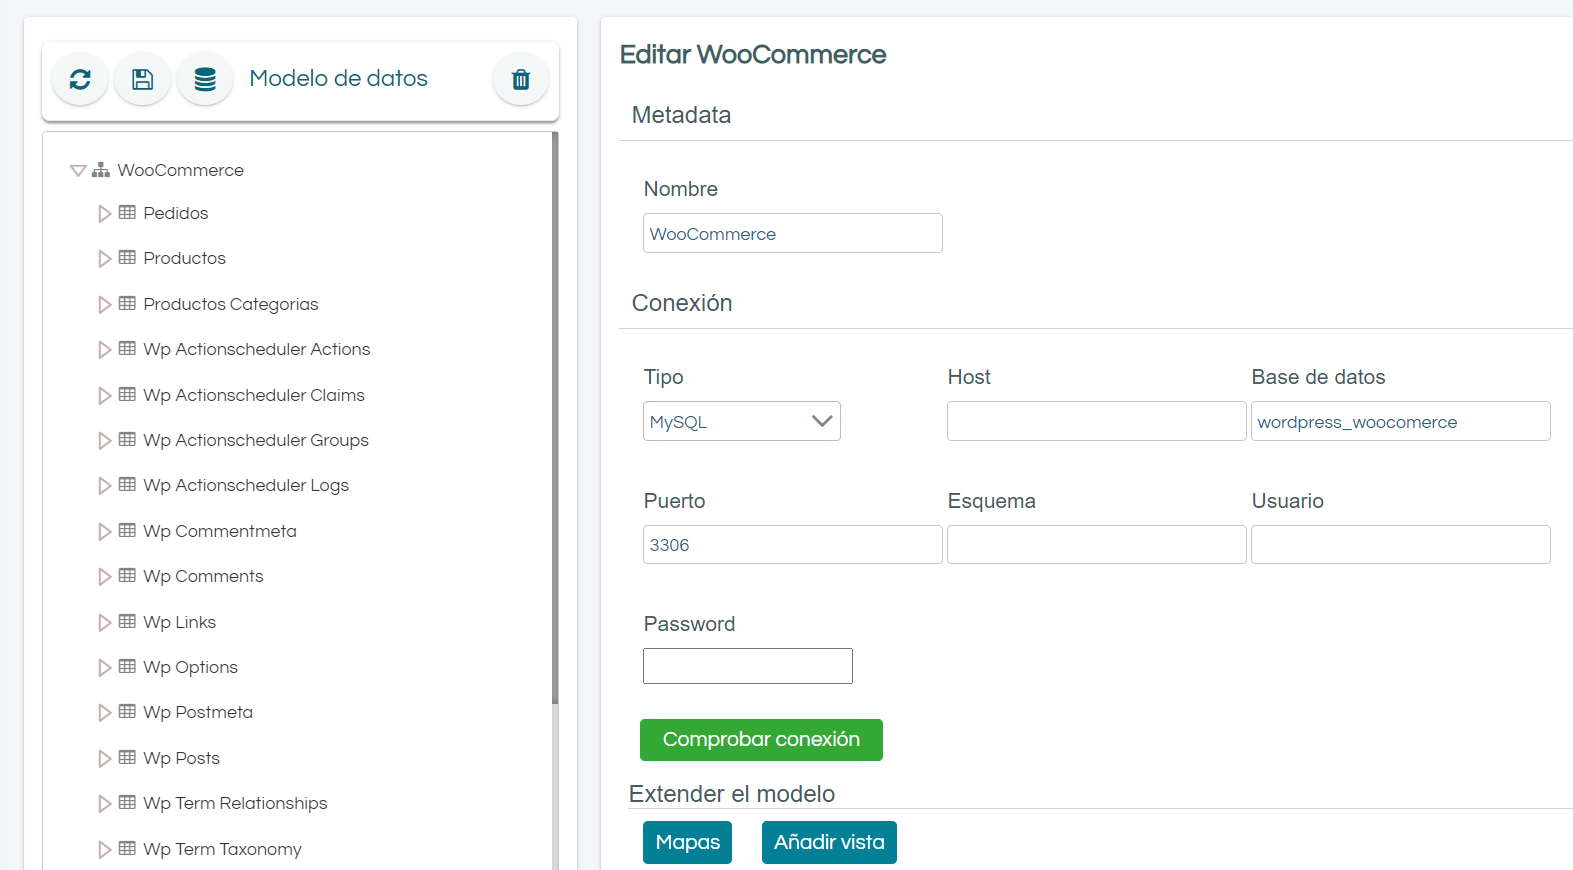This screenshot has width=1573, height=870.
Task: Click the Usuario input field
Action: point(1401,545)
